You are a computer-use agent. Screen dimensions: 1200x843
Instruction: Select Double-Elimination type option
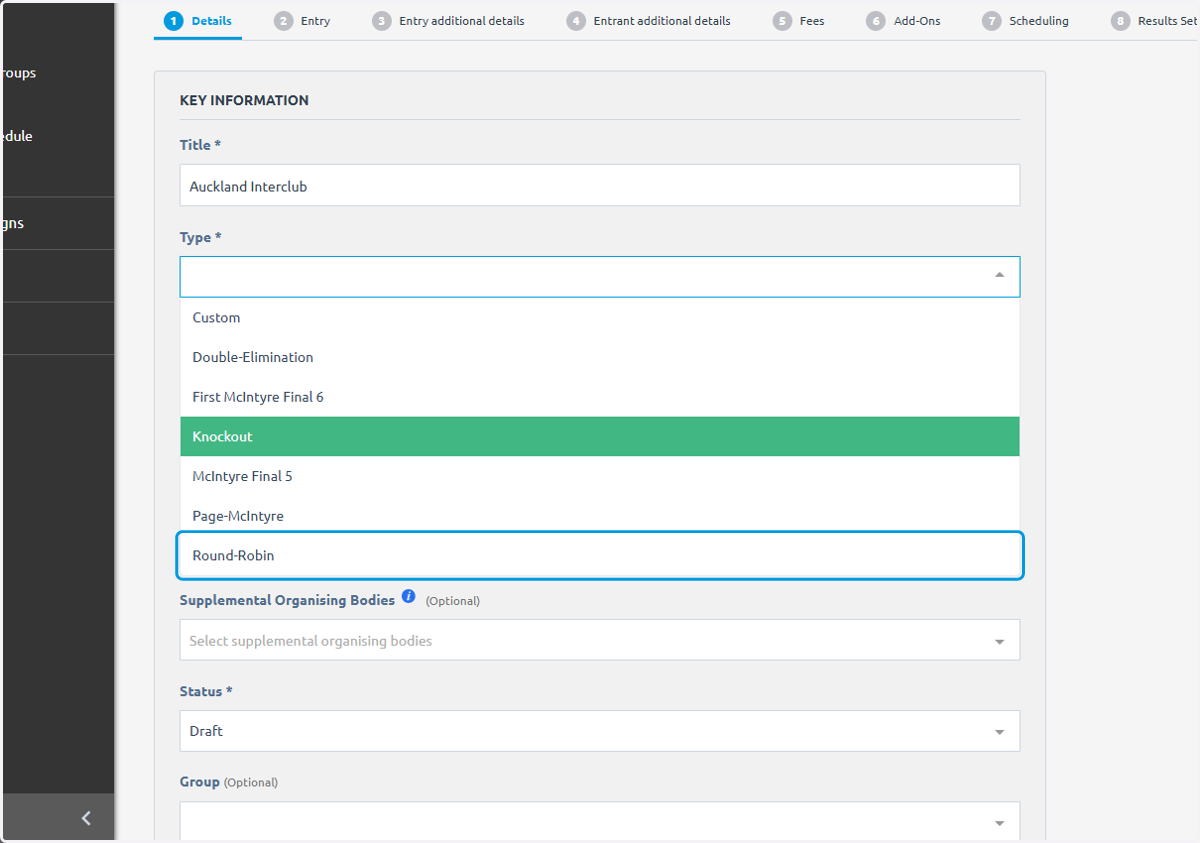(600, 357)
